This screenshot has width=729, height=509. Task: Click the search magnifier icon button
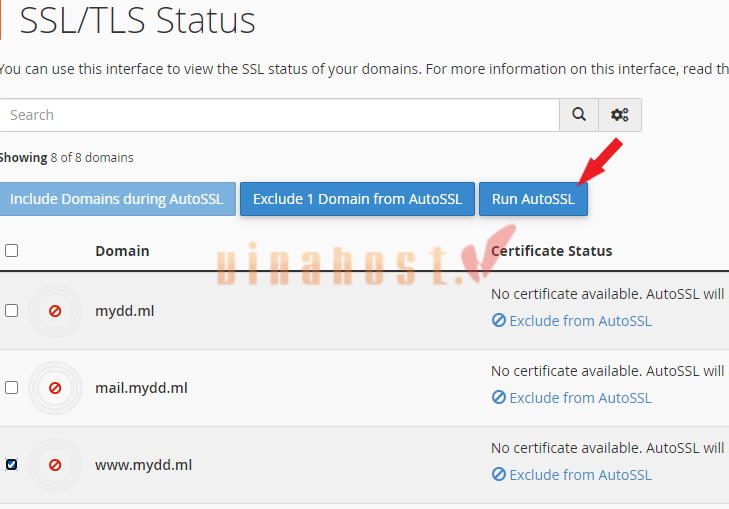[579, 115]
